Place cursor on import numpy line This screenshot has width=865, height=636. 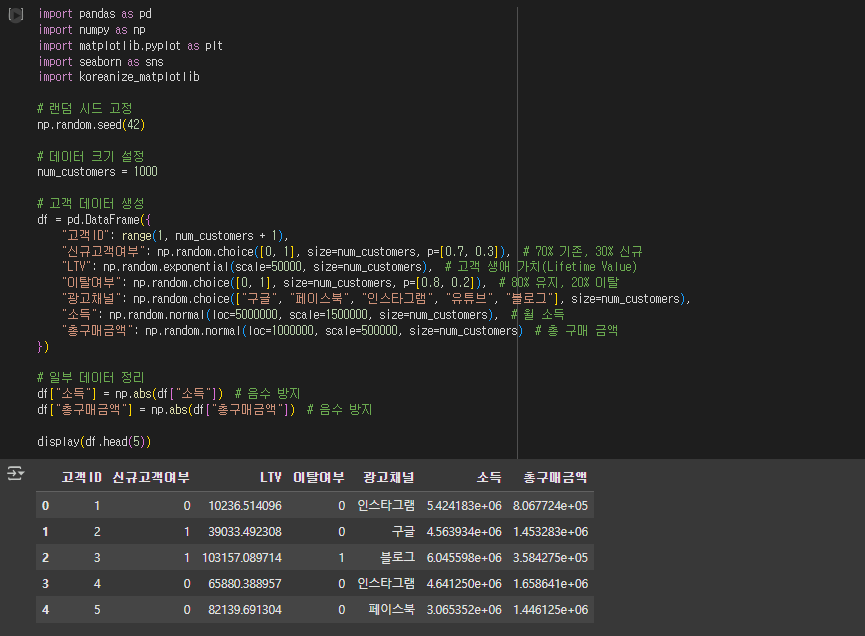(x=92, y=30)
